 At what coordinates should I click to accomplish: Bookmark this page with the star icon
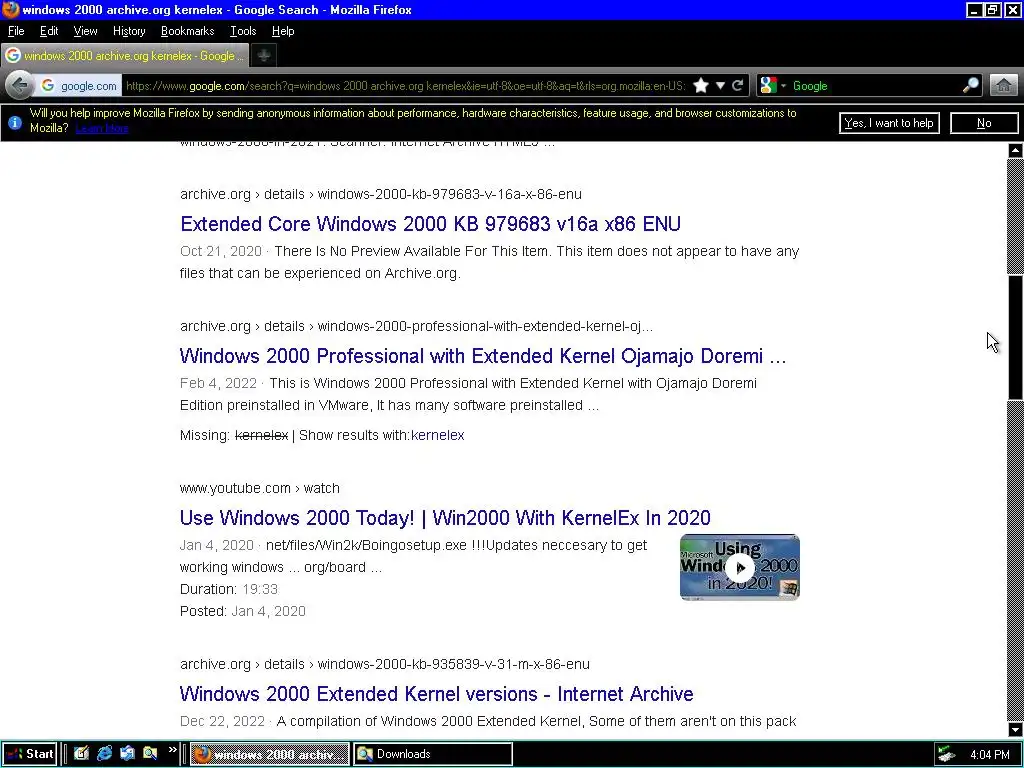(x=701, y=86)
